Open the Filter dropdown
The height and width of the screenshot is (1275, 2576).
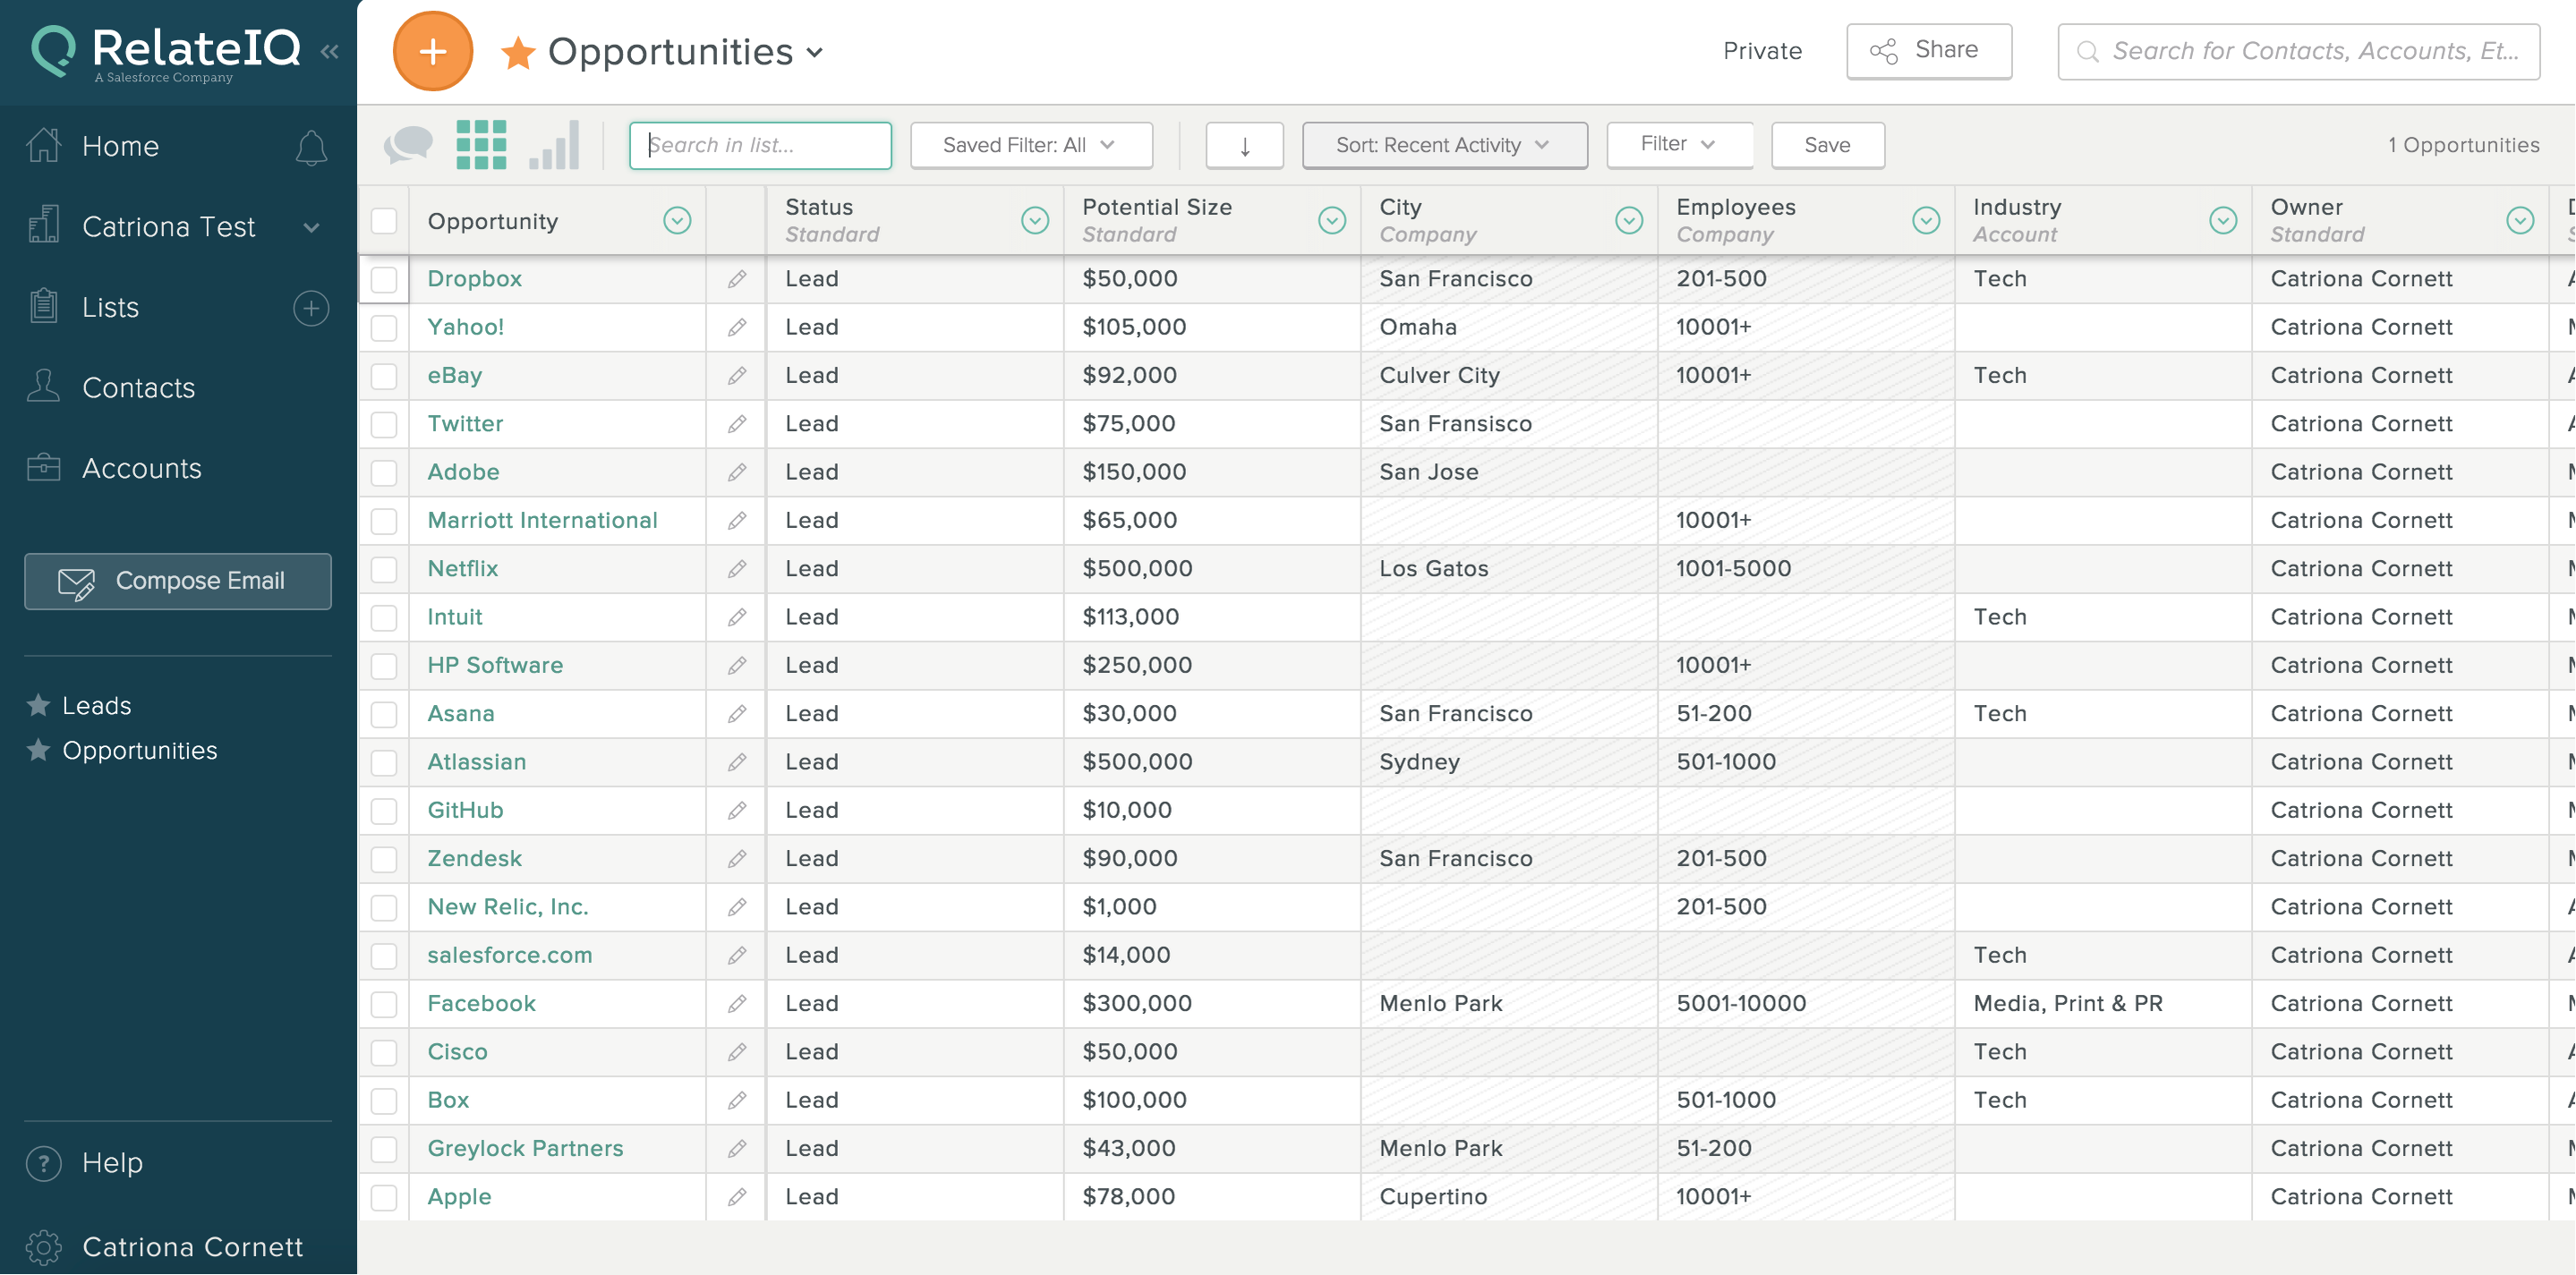coord(1679,145)
